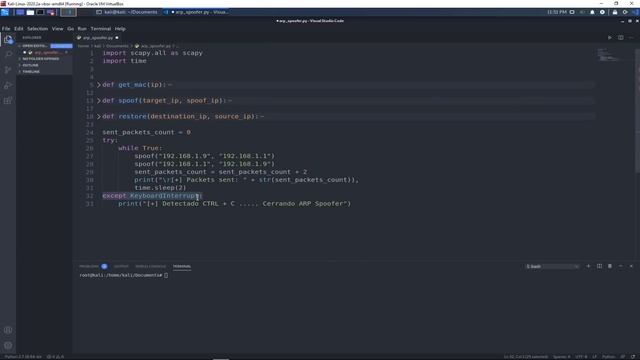The image size is (640, 360).
Task: Add a new terminal with plus icon
Action: (588, 266)
